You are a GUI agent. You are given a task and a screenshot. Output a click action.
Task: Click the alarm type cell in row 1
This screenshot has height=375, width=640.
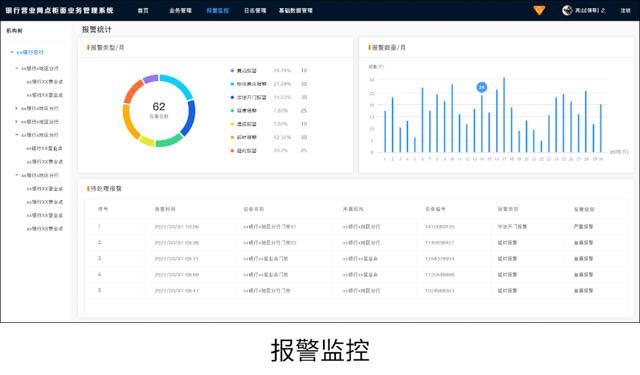pyautogui.click(x=512, y=226)
